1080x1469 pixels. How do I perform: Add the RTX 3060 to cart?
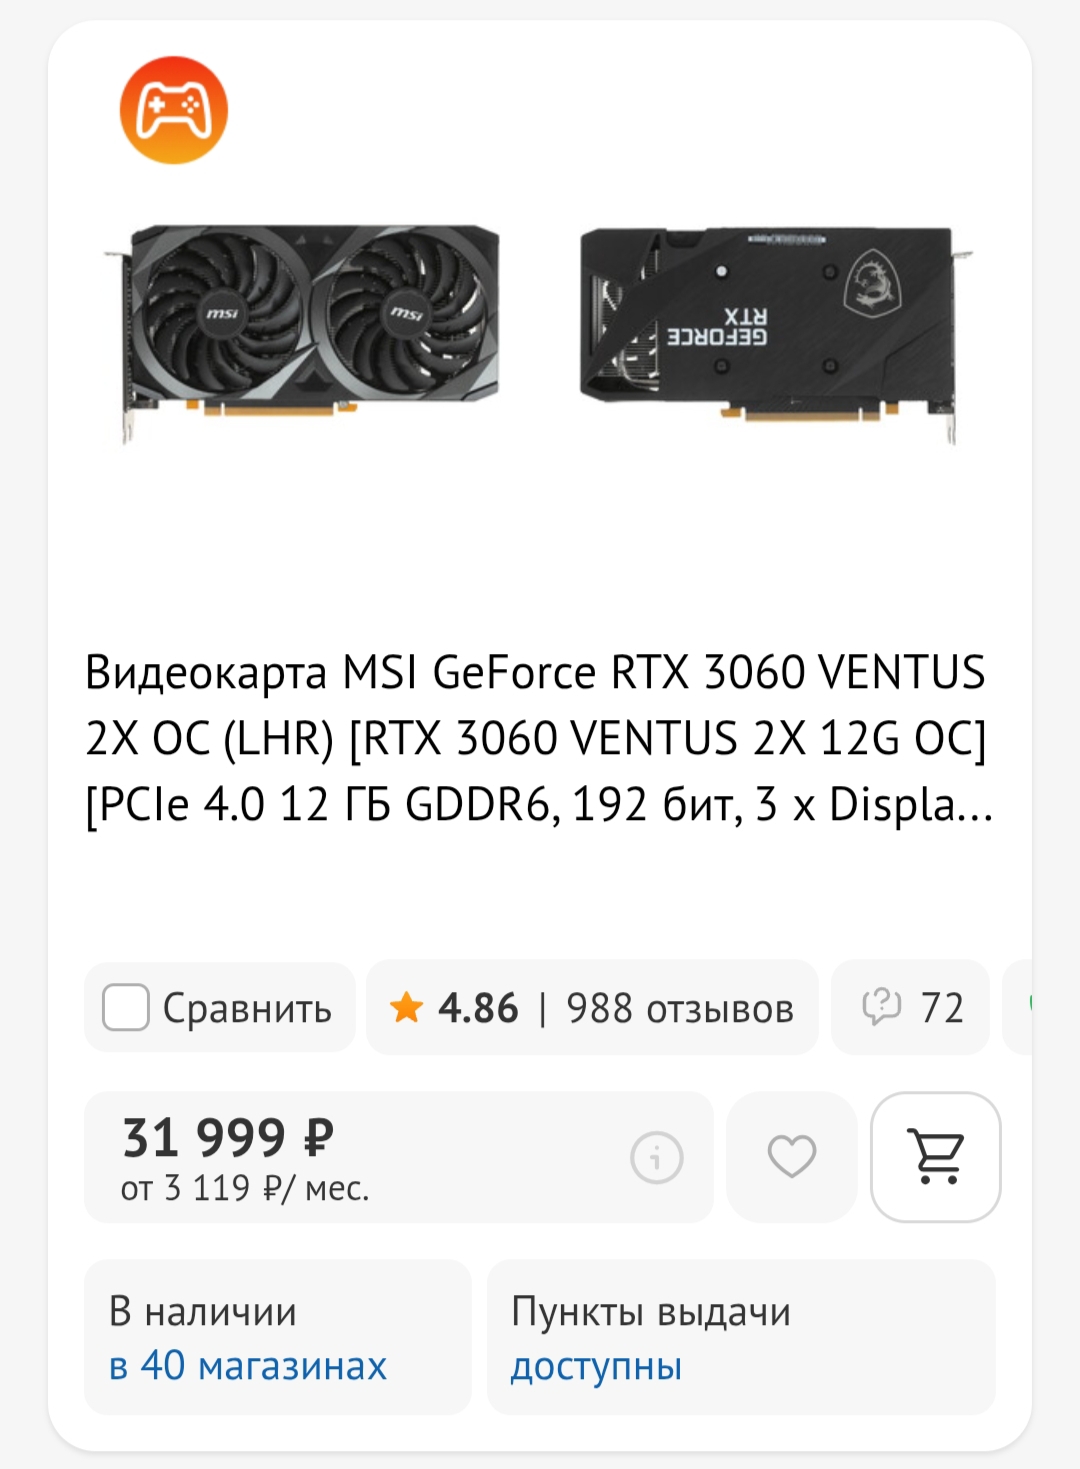coord(936,1157)
